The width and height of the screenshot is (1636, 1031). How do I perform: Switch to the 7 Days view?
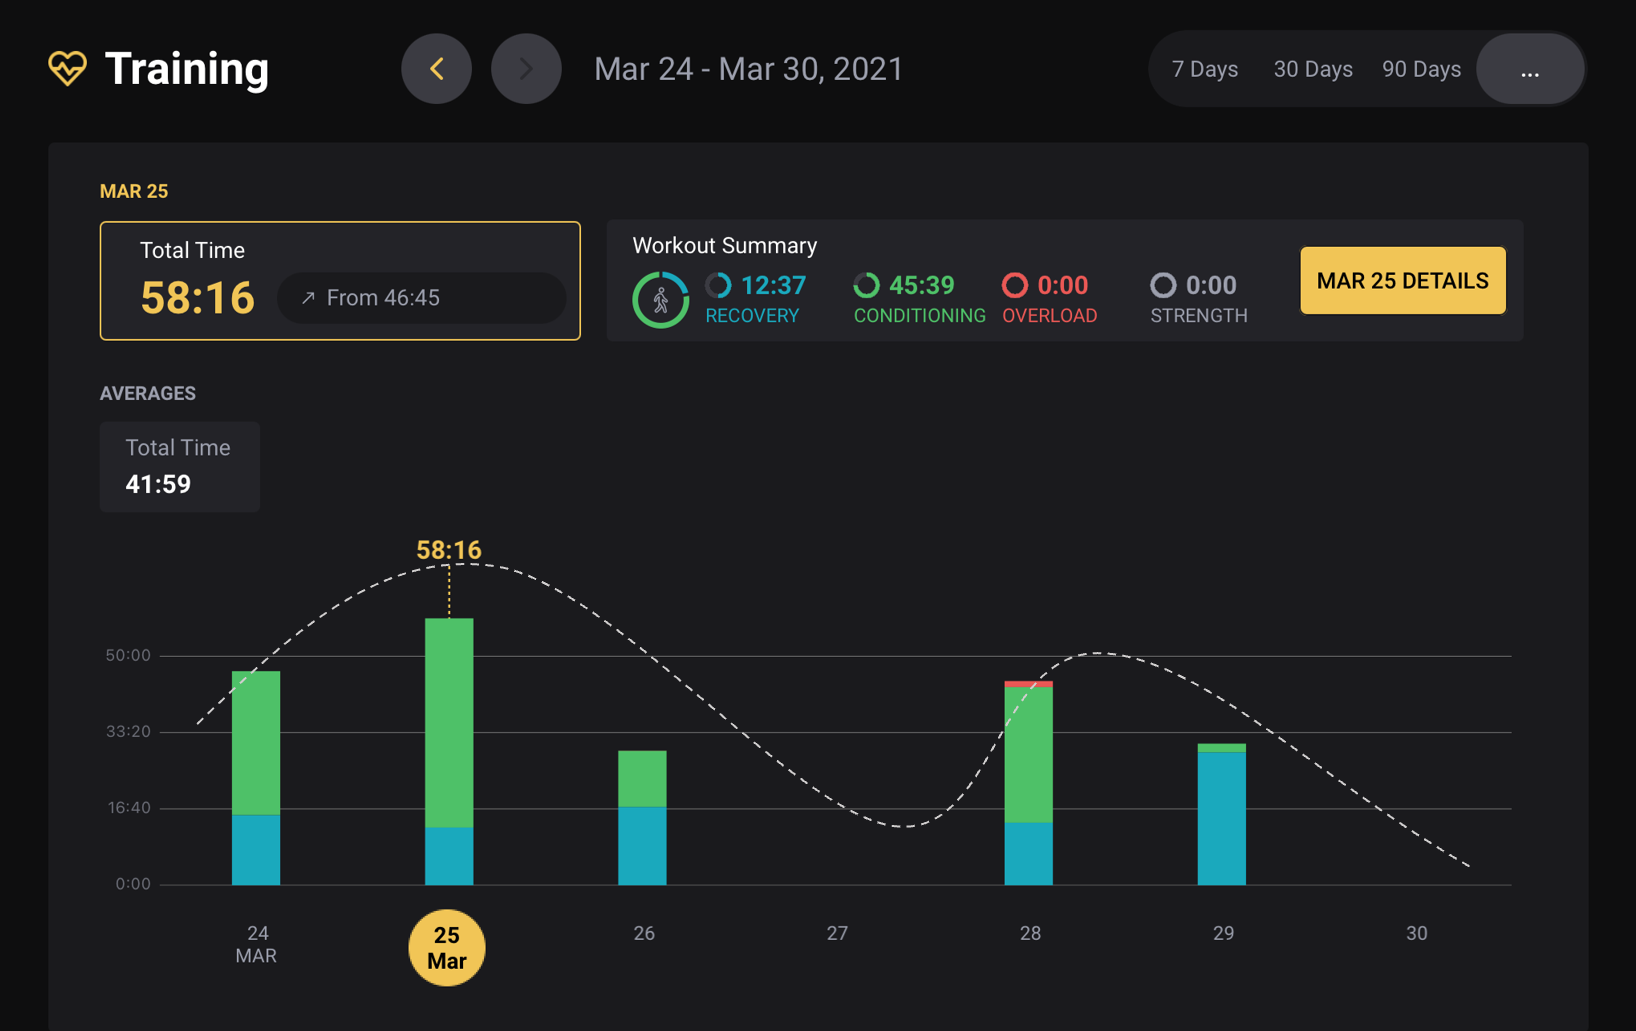click(1204, 69)
